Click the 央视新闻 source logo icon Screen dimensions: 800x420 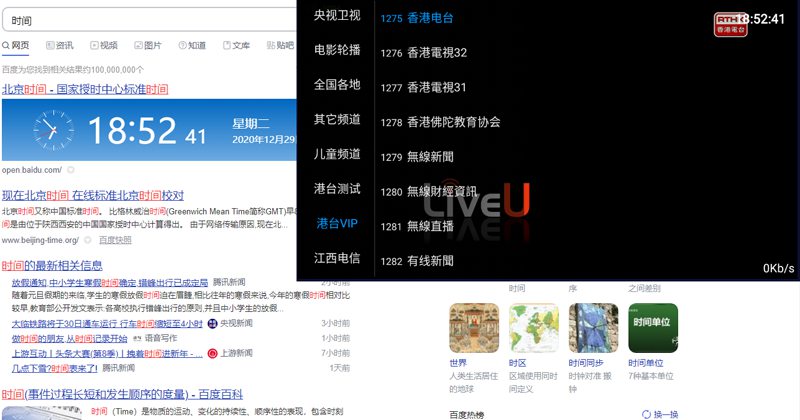[212, 324]
